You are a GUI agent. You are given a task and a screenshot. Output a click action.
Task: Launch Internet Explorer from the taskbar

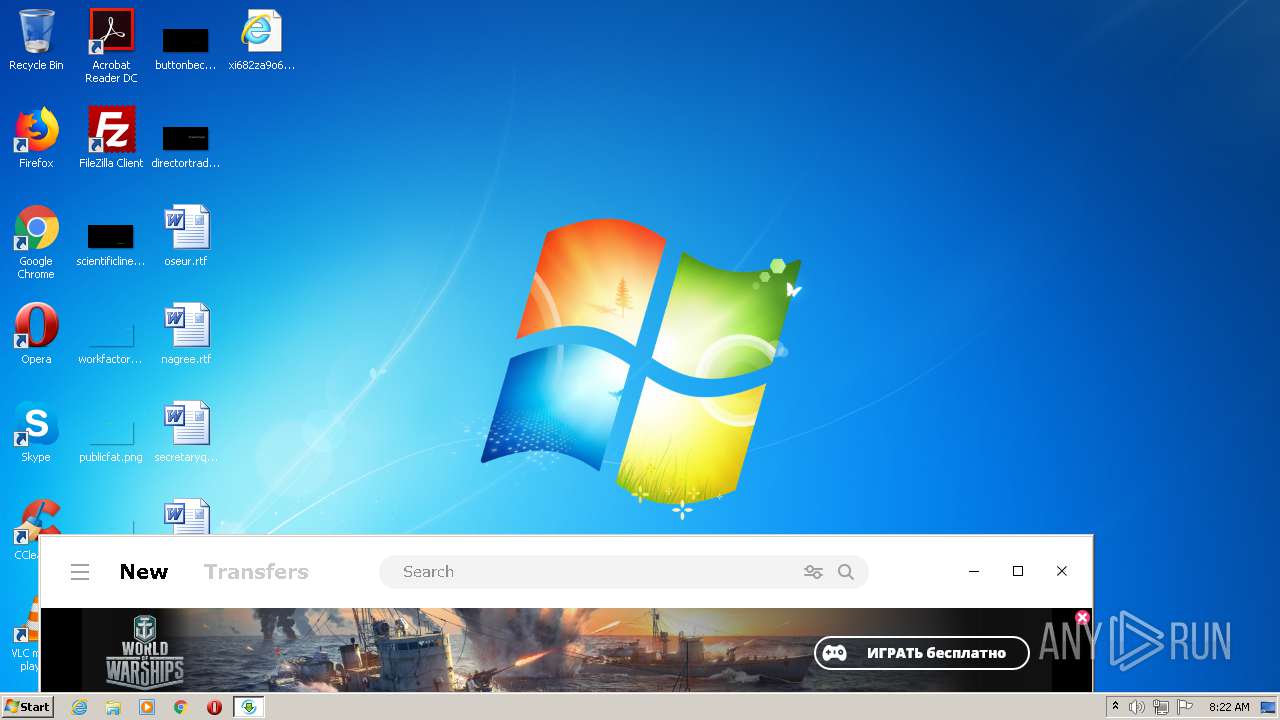pyautogui.click(x=80, y=707)
